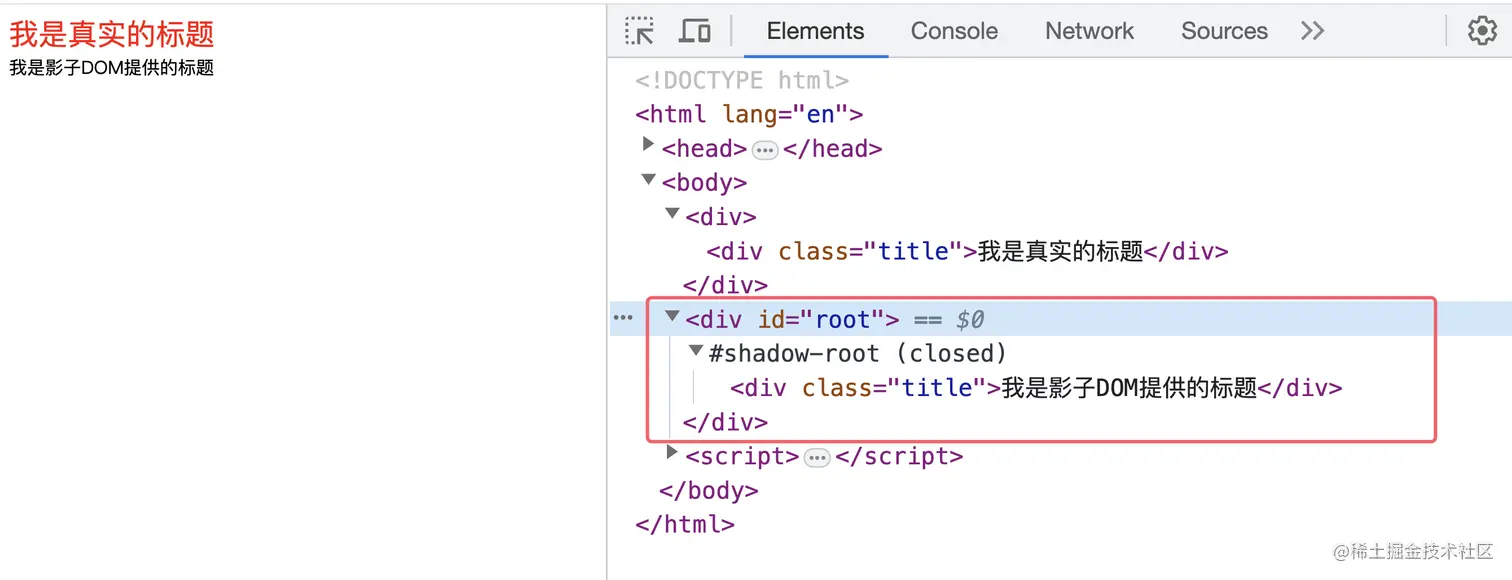
Task: Open DevTools settings gear
Action: point(1482,31)
